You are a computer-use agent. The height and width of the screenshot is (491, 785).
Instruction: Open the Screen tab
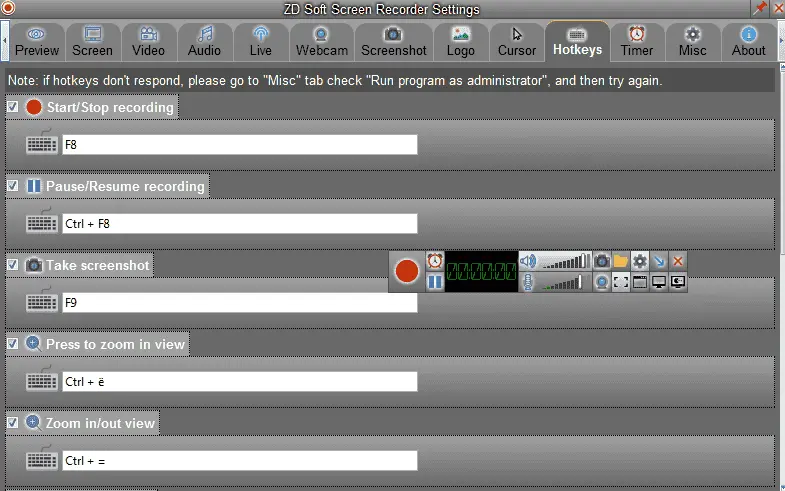coord(93,42)
